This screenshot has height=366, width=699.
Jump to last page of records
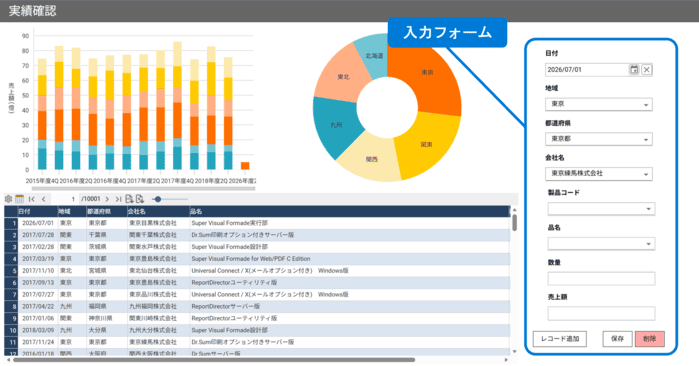118,199
